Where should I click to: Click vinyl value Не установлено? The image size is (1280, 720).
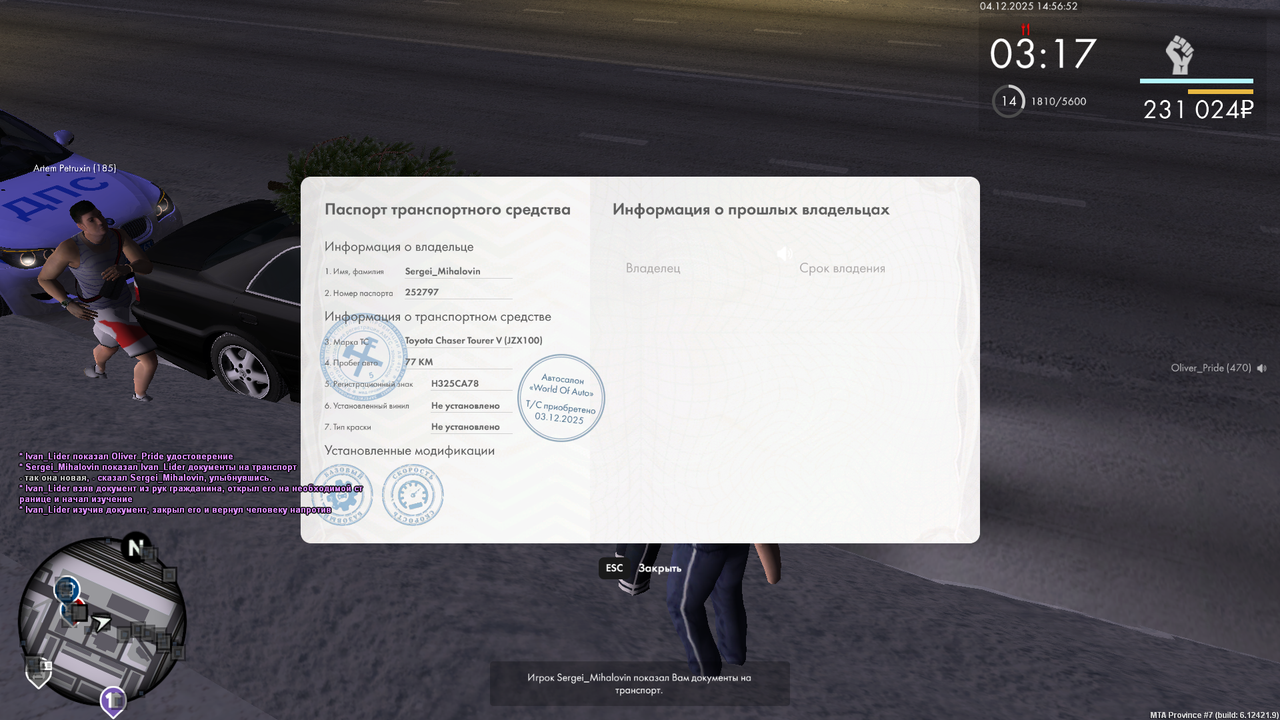[x=465, y=405]
